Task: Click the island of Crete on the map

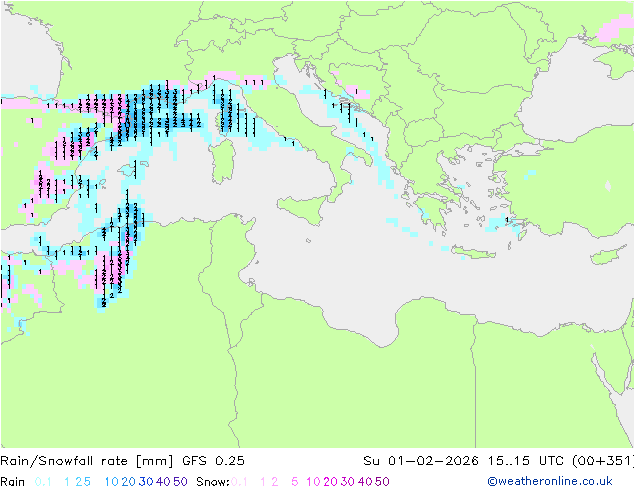Action: (x=473, y=252)
